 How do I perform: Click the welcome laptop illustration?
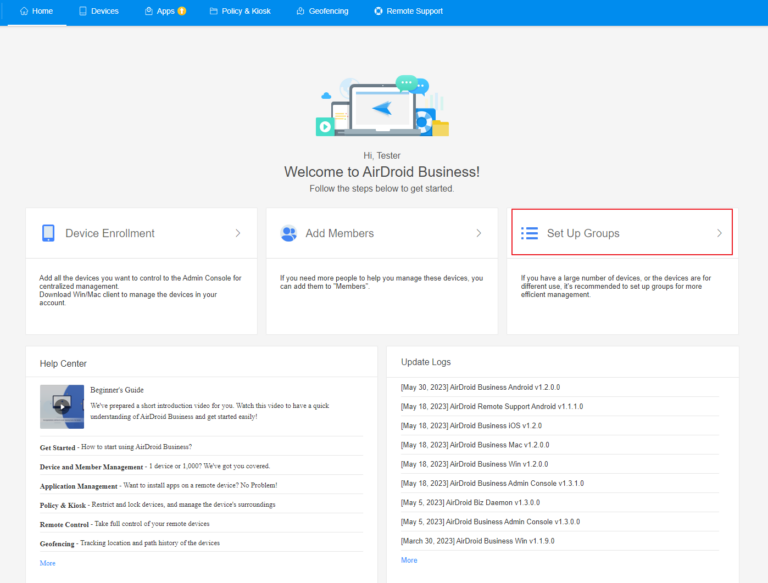(x=383, y=106)
